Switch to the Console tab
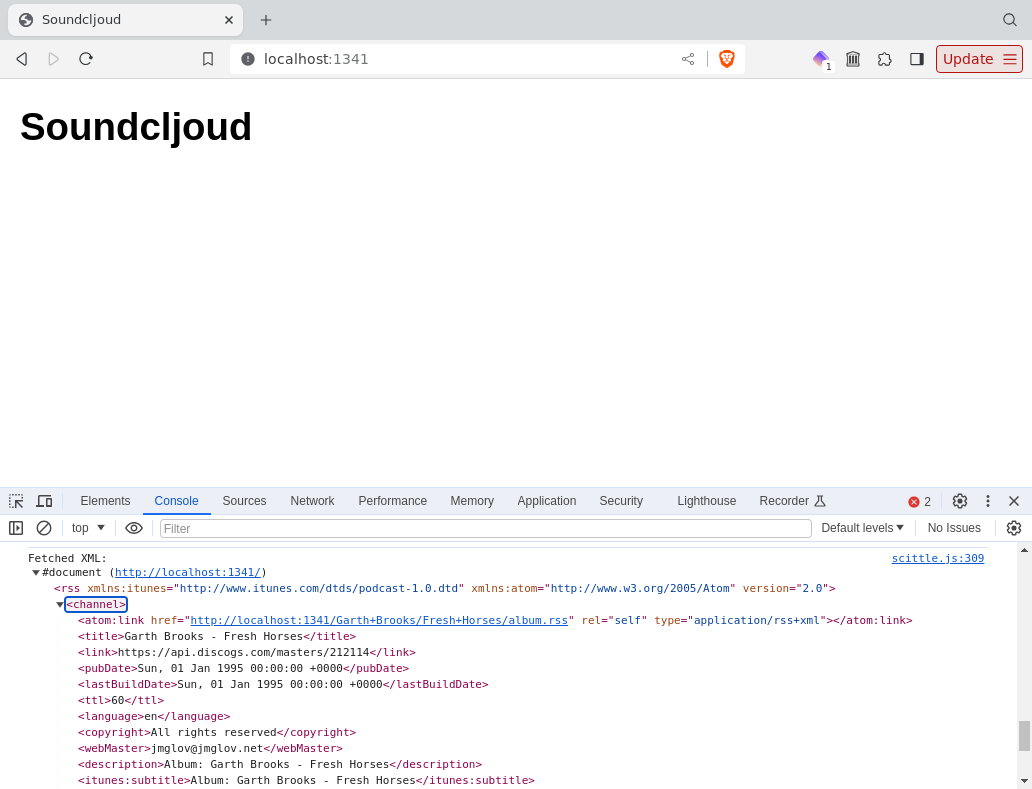 [176, 501]
